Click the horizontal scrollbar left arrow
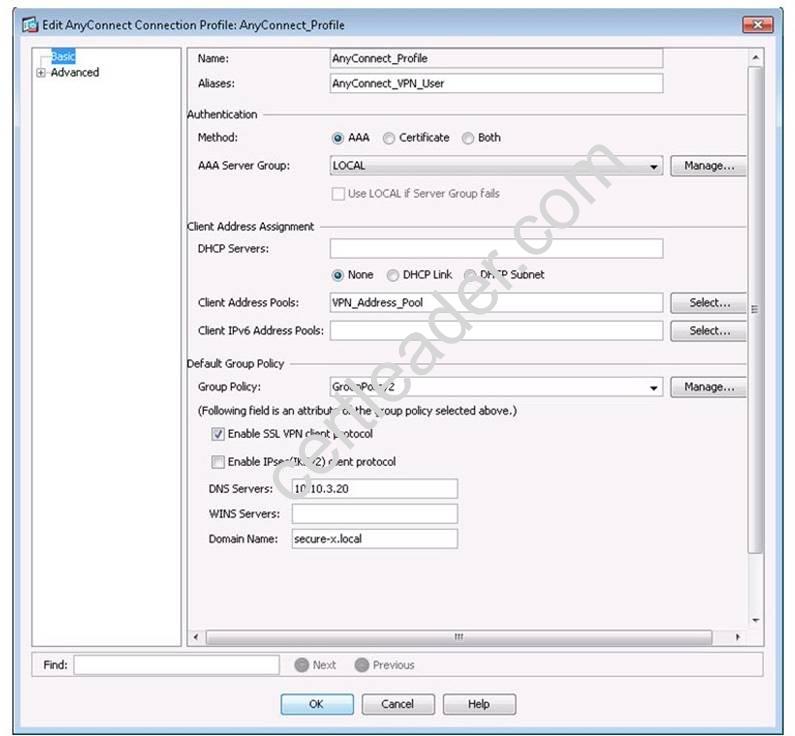The width and height of the screenshot is (795, 736). (196, 637)
